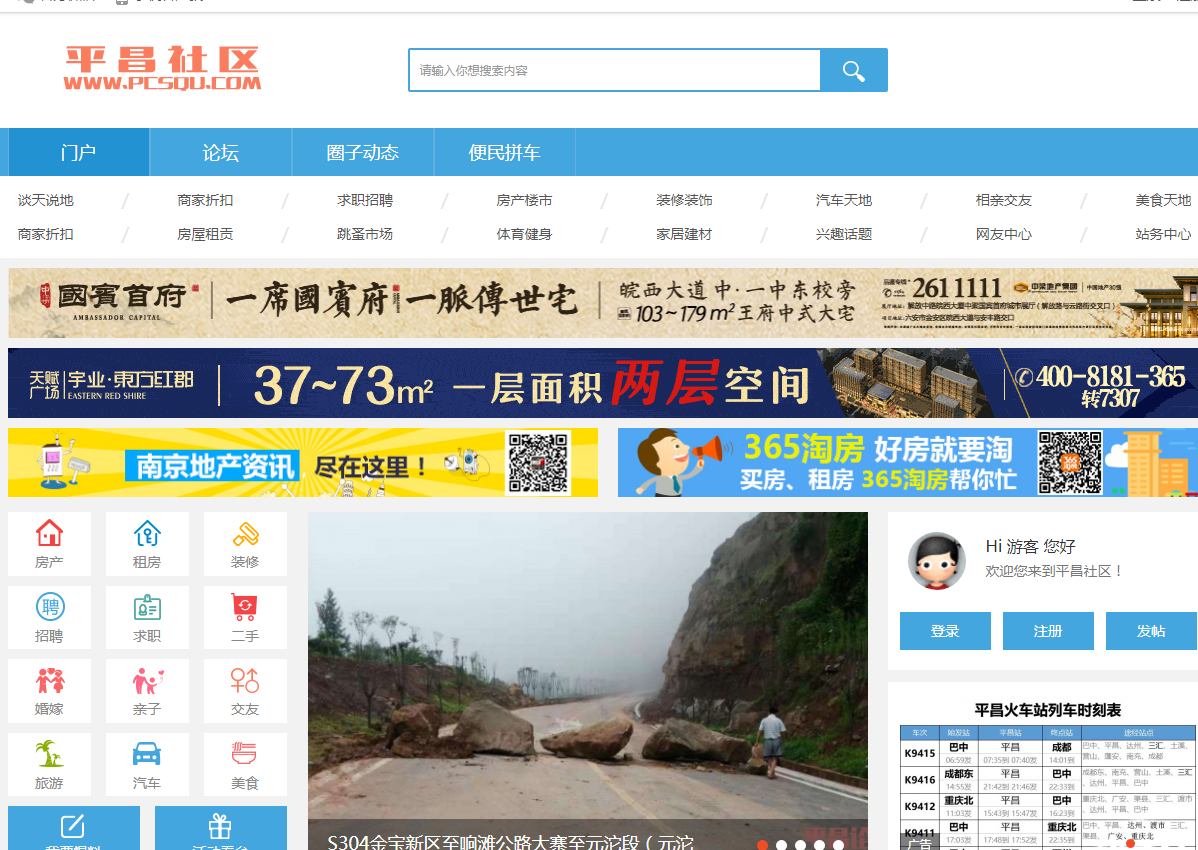Screen dimensions: 1198x850
Task: Select the 门户 navigation tab
Action: (79, 153)
